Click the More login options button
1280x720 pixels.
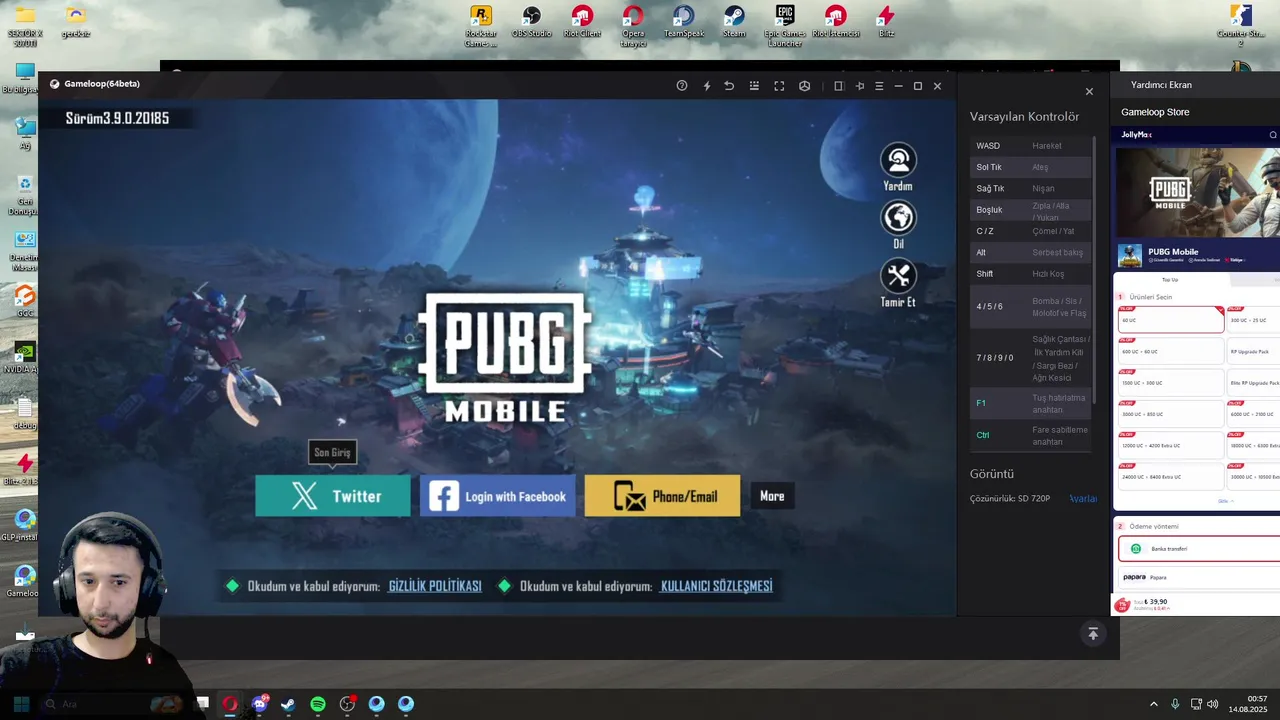coord(772,496)
